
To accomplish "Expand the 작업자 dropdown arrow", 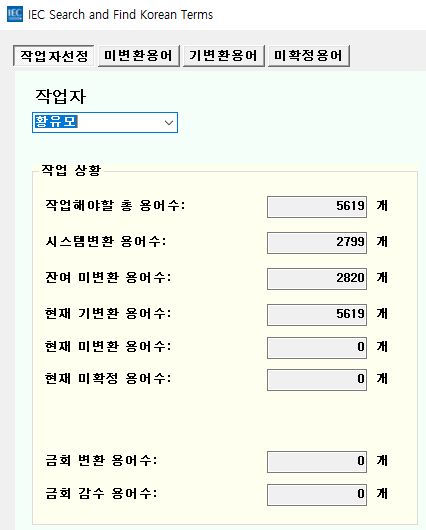I will point(169,123).
